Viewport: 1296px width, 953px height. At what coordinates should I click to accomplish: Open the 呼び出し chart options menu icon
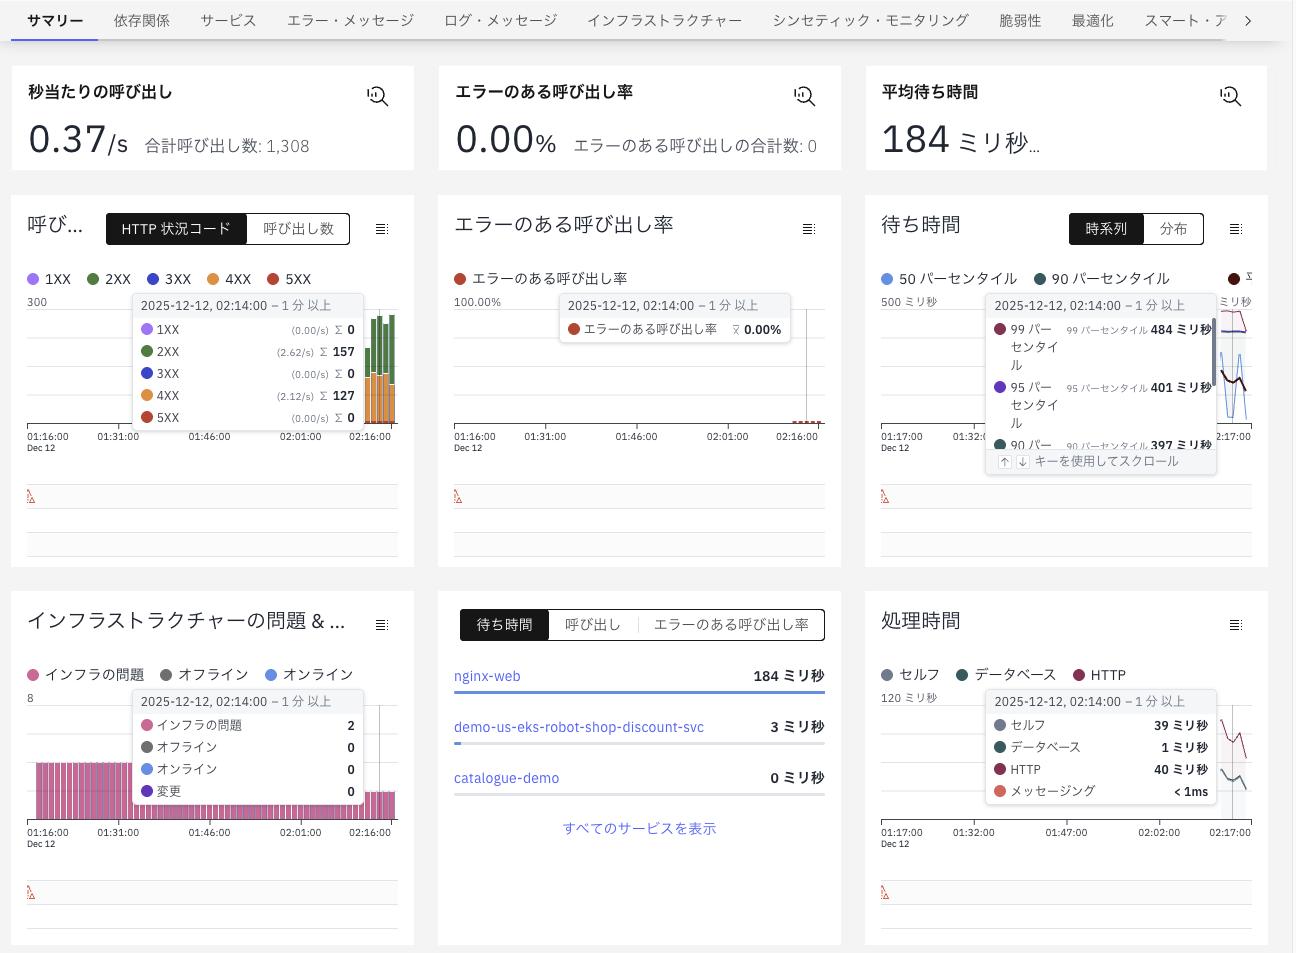[x=382, y=229]
